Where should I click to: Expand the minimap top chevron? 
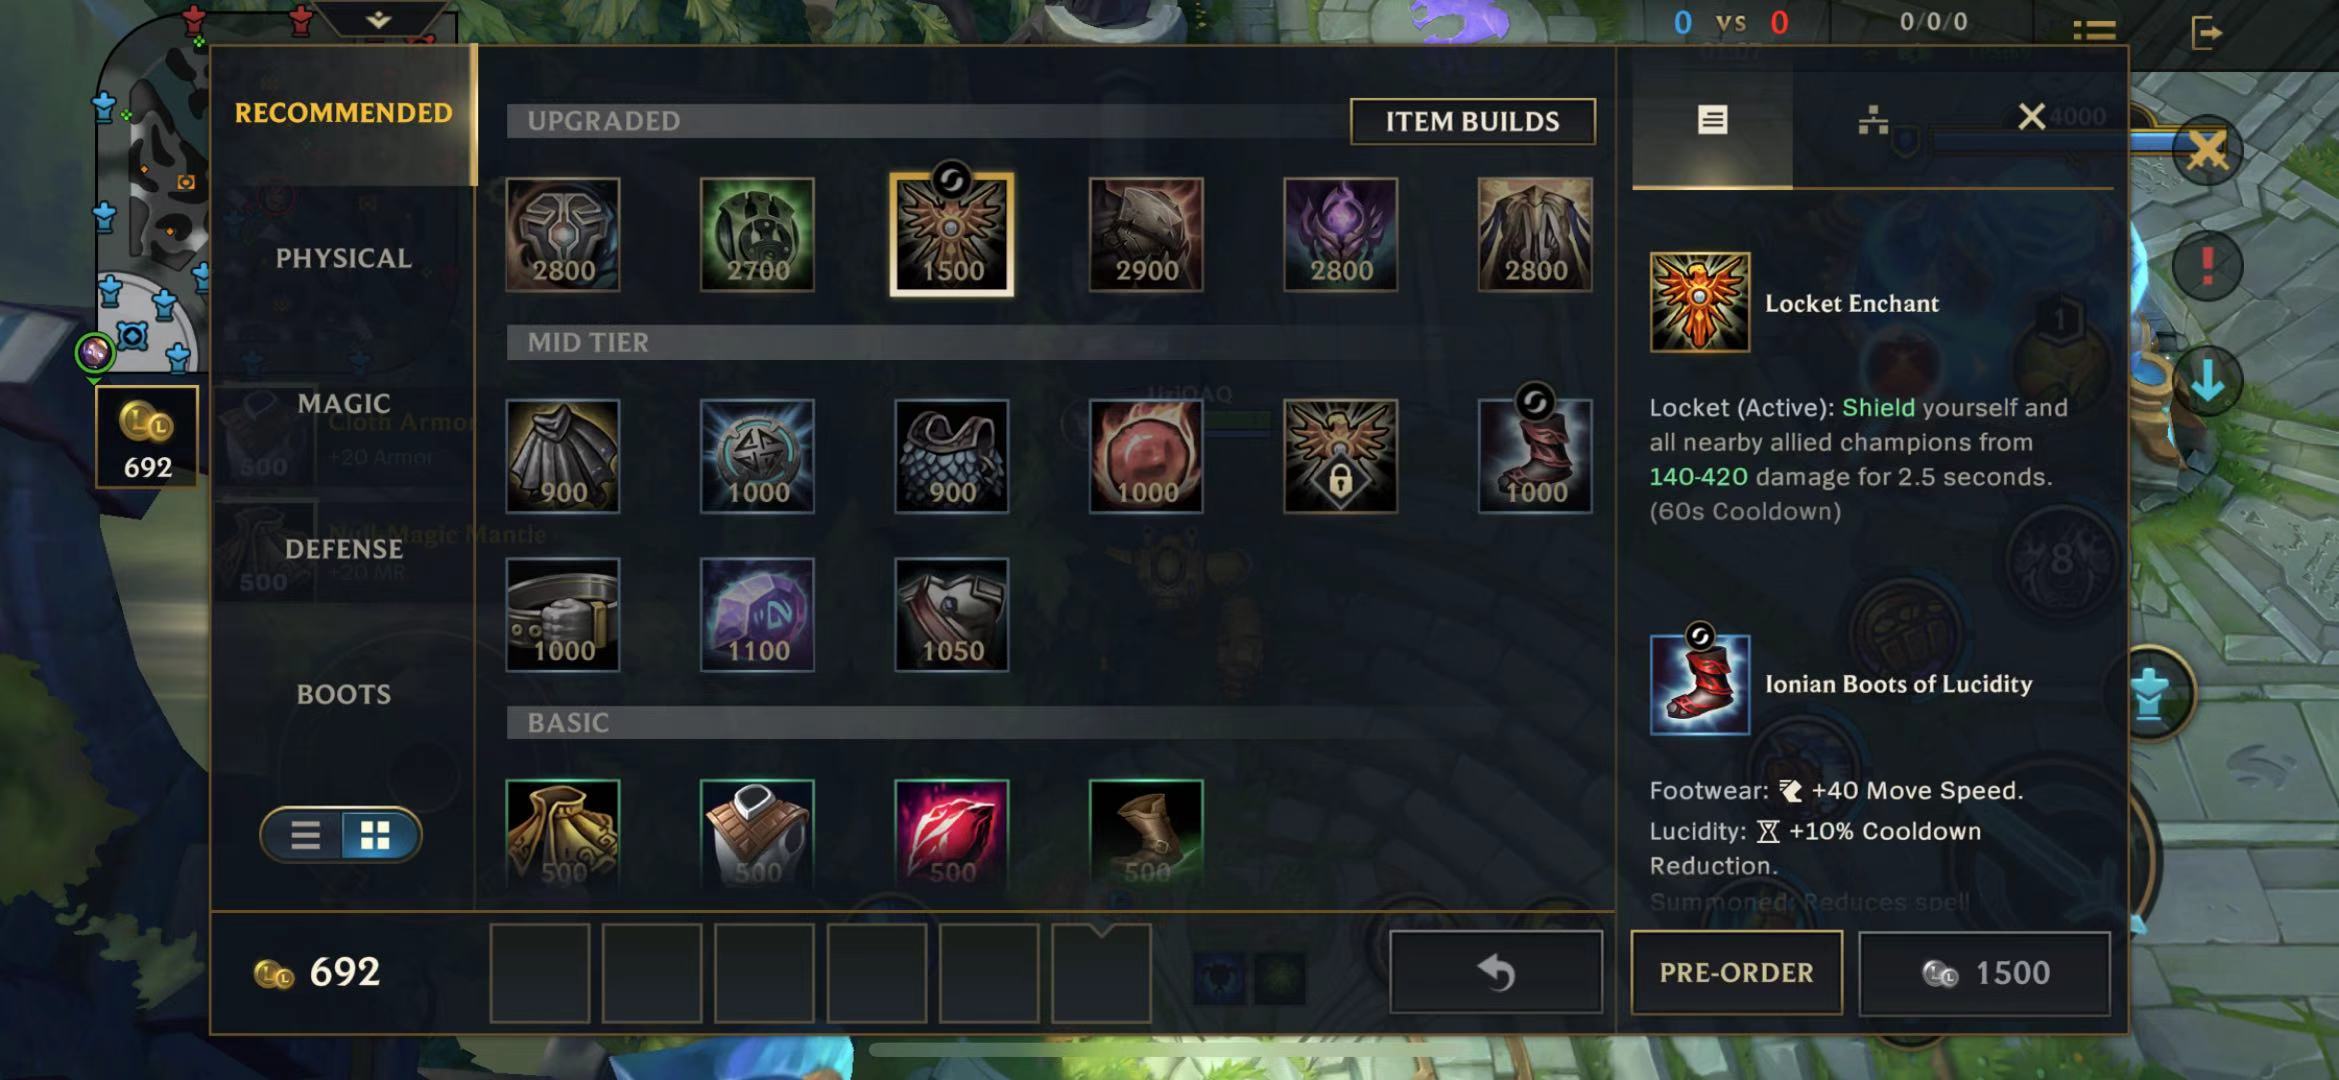[x=378, y=19]
